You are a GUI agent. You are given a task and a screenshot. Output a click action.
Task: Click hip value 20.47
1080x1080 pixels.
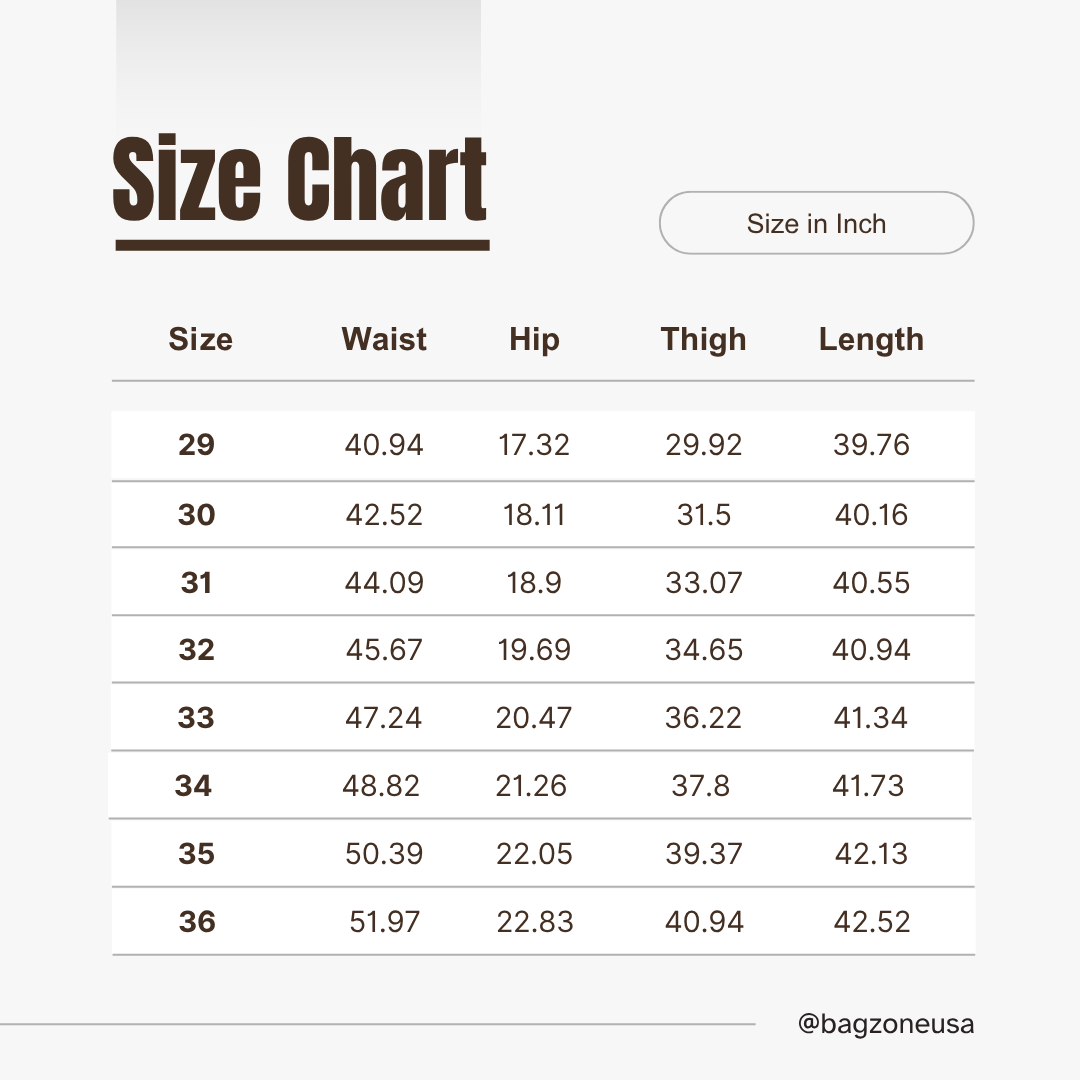[534, 718]
